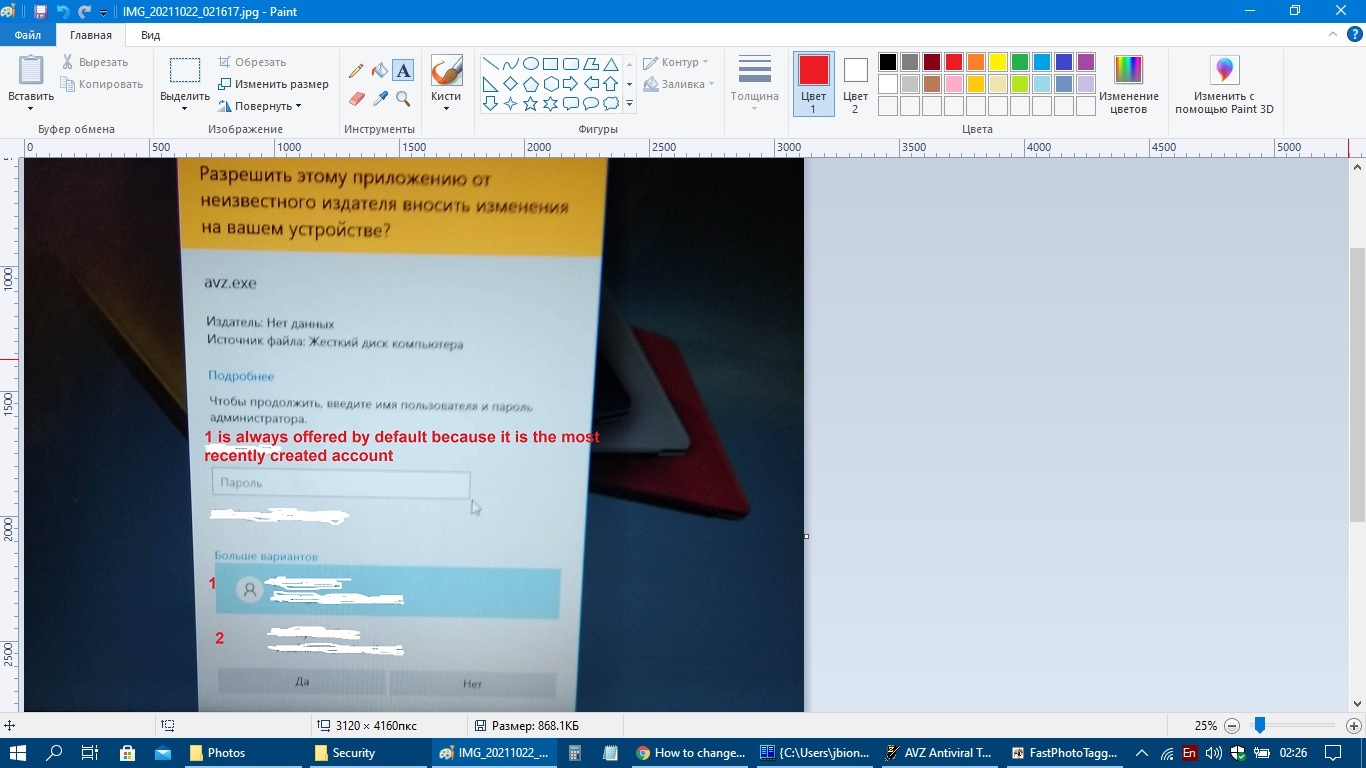Image resolution: width=1366 pixels, height=768 pixels.
Task: Click the Кисти brush icon
Action: coord(446,71)
